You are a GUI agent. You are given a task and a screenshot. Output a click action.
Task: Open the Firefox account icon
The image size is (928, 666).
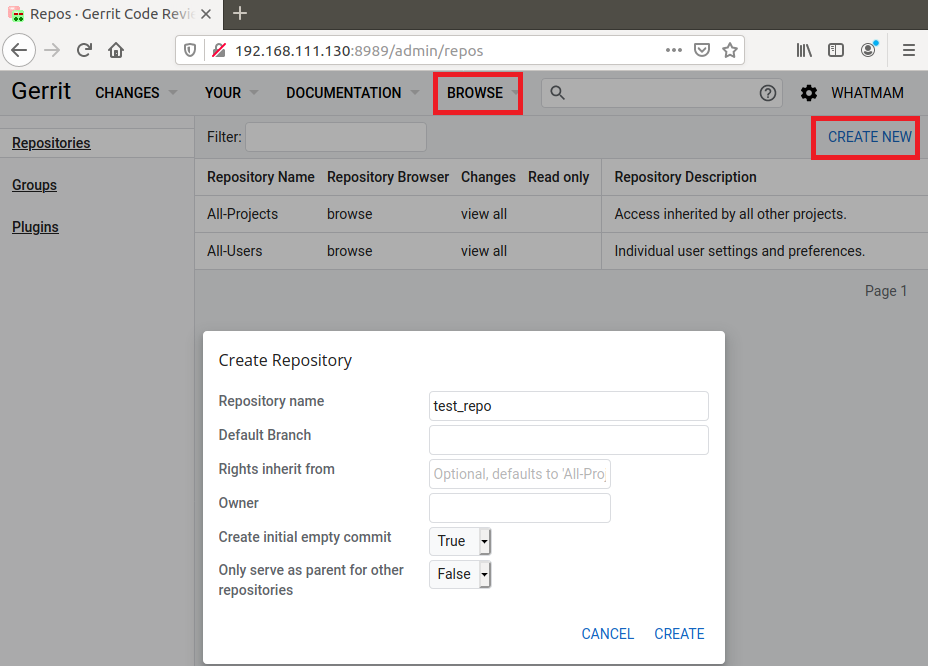[x=868, y=50]
